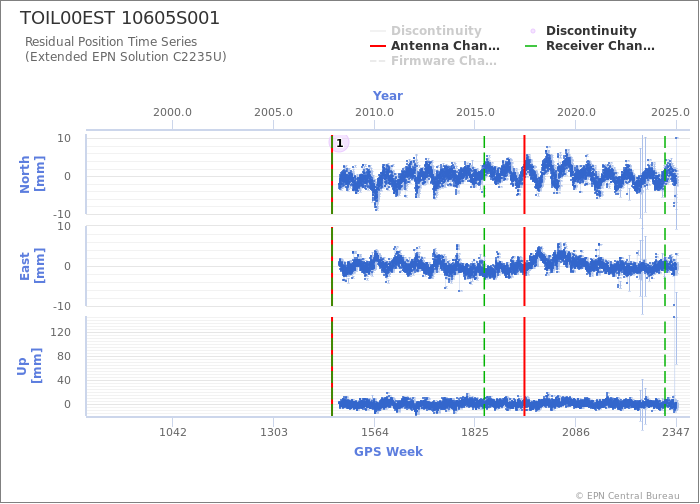
Task: Click the pink Discontinuity legend dot
Action: click(533, 31)
